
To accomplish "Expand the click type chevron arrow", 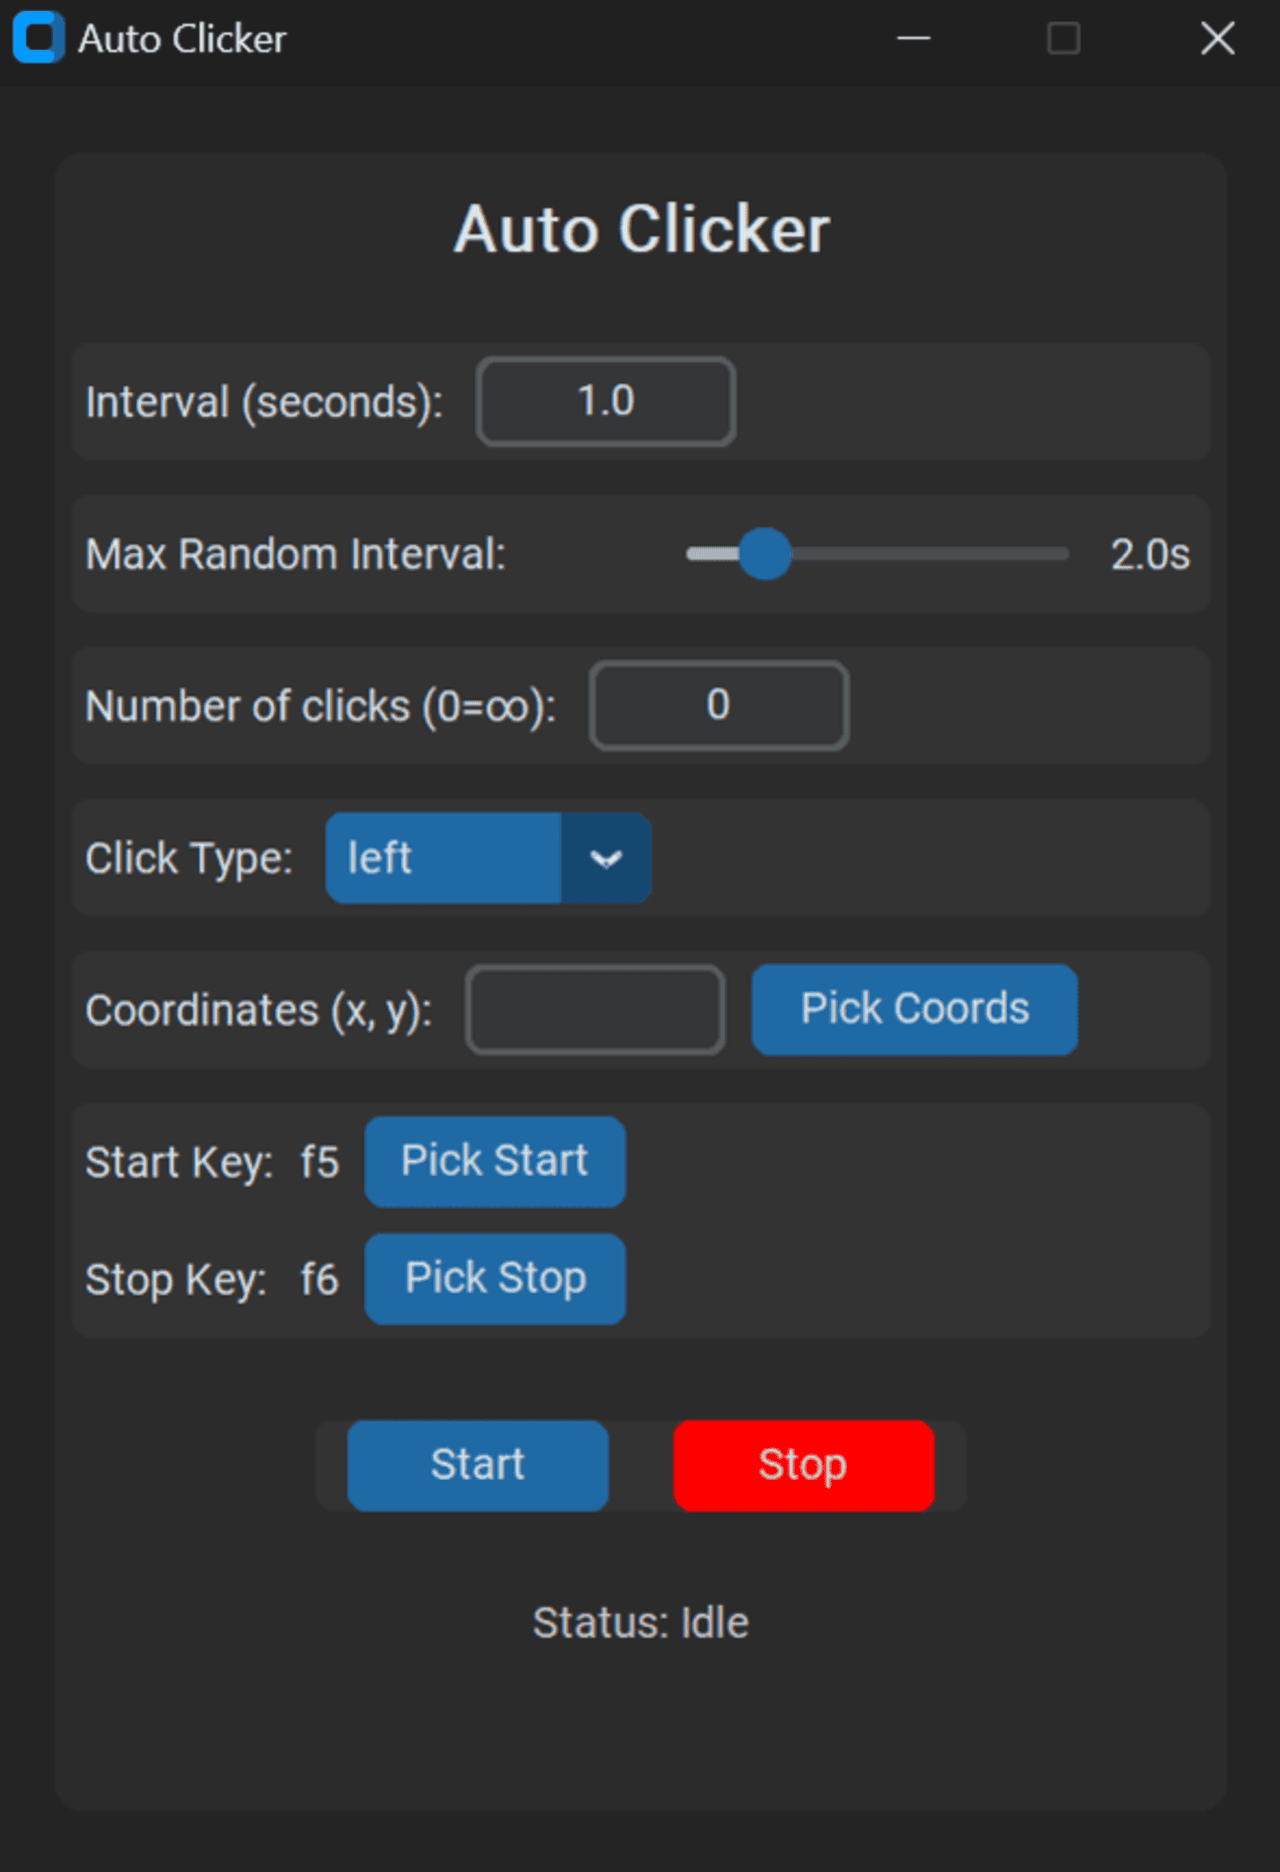I will pyautogui.click(x=607, y=858).
